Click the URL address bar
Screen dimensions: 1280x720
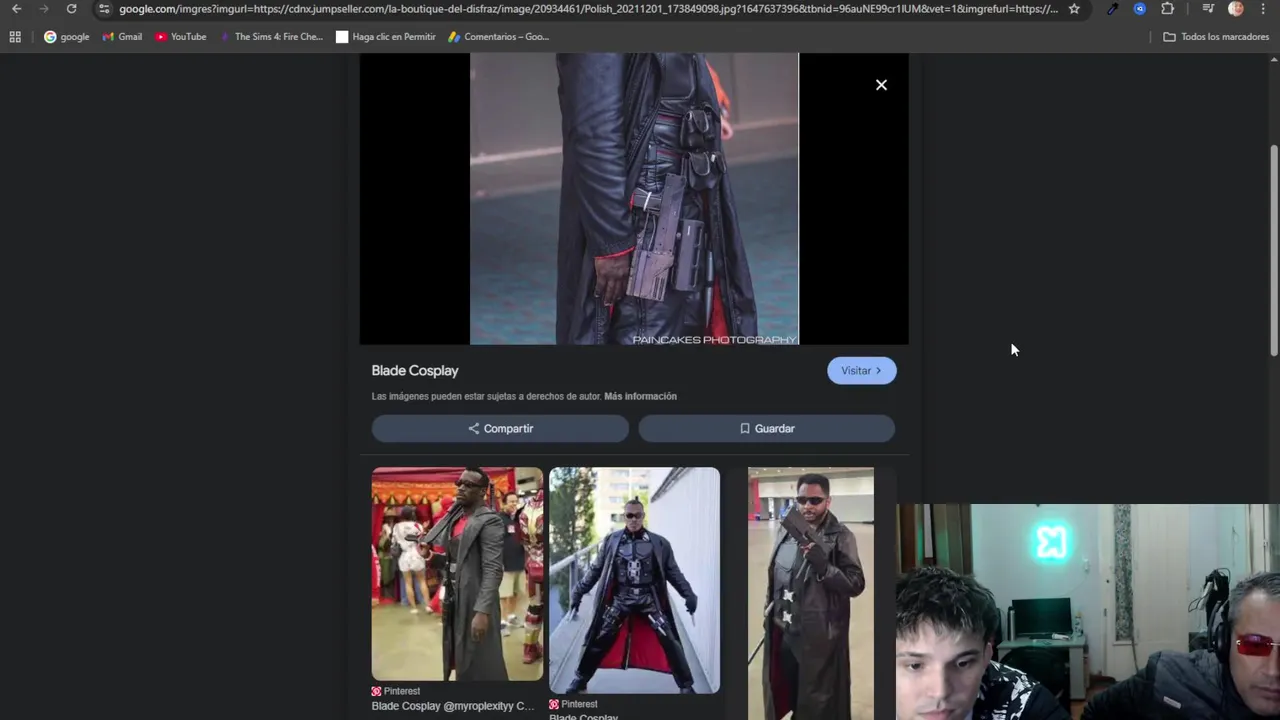pos(588,9)
